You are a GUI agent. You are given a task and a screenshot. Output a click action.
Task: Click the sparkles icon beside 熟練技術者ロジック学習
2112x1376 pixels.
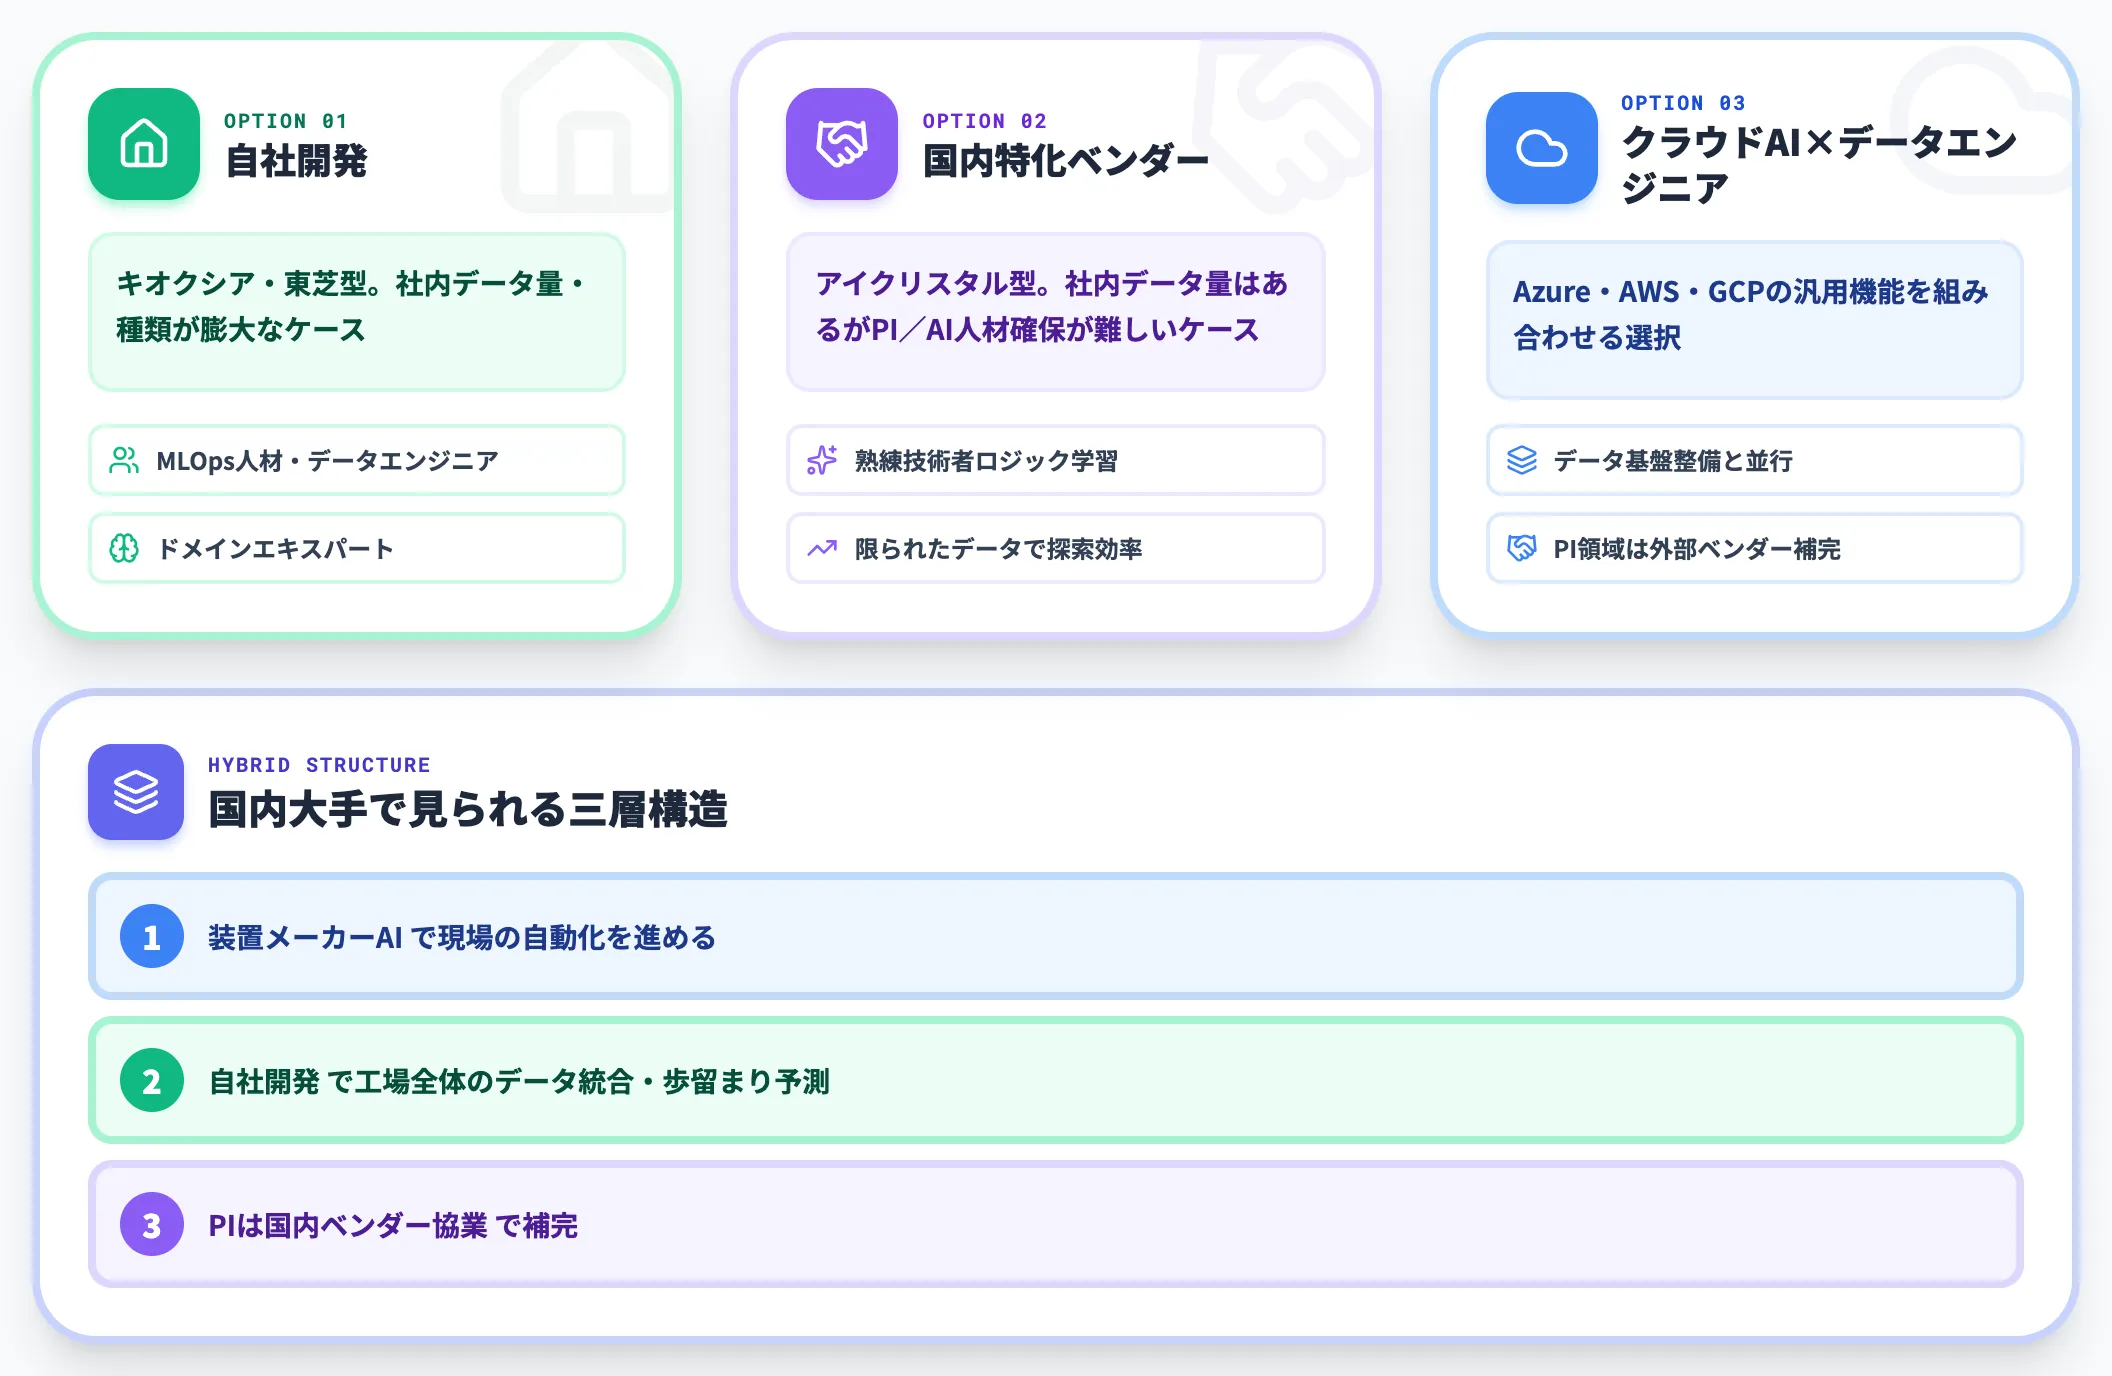click(x=822, y=460)
